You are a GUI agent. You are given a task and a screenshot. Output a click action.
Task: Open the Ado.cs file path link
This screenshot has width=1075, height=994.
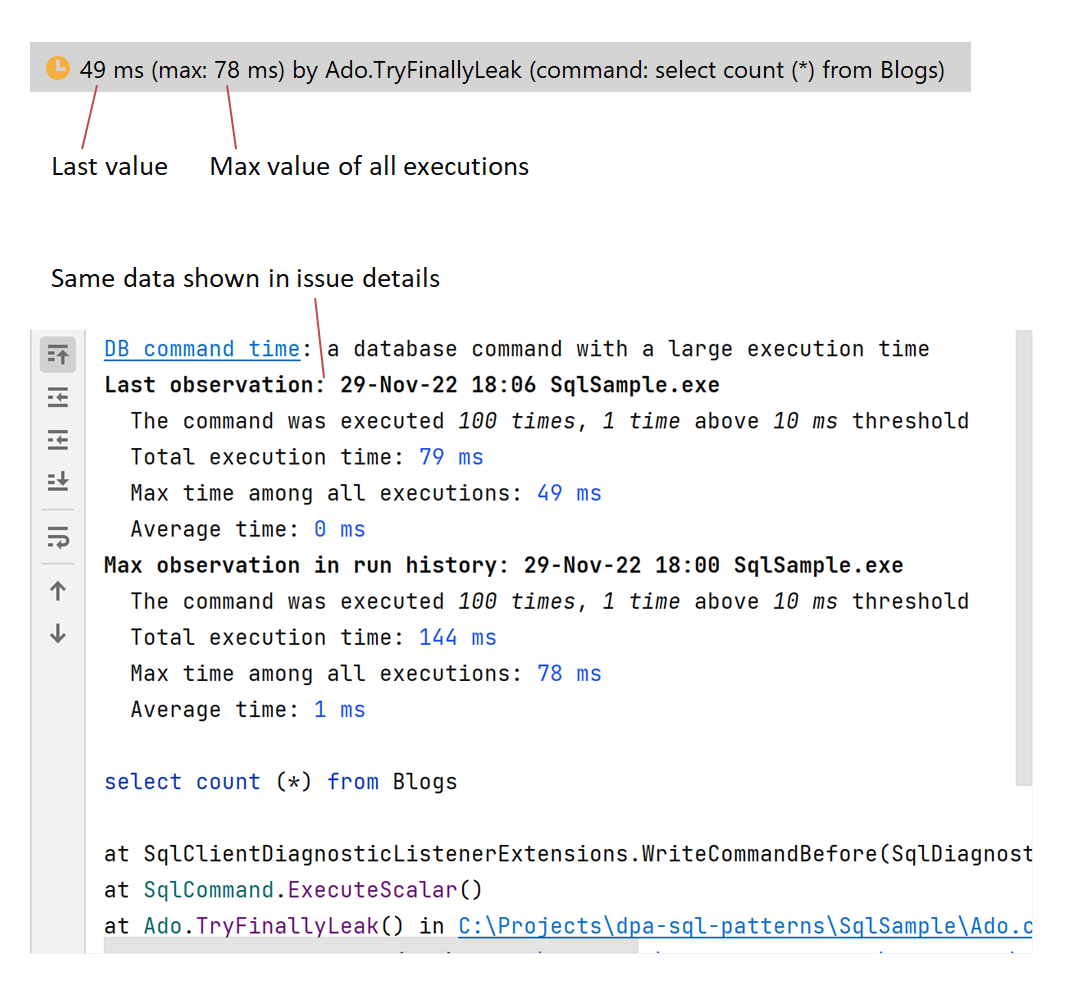tap(745, 925)
